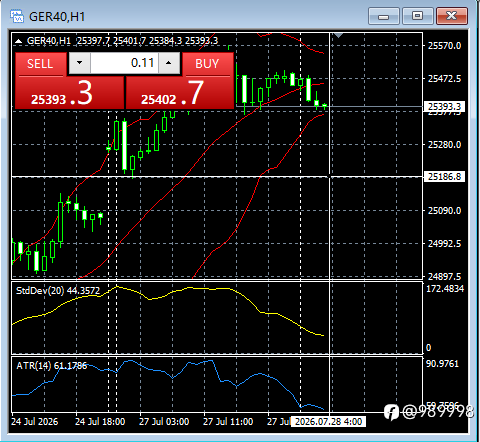Click the 2026.07.28 4:00 time label
The height and width of the screenshot is (442, 480).
click(x=328, y=422)
